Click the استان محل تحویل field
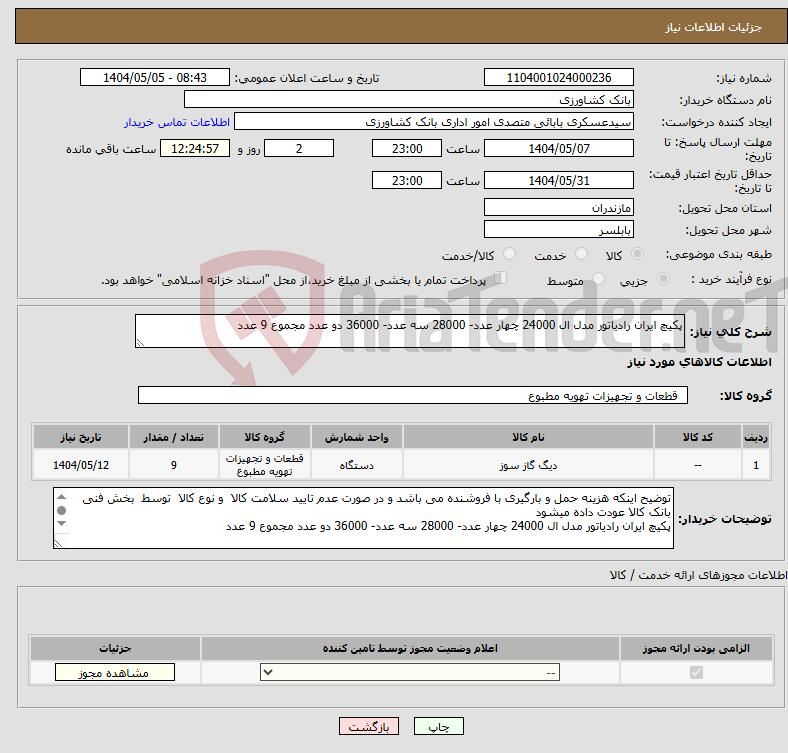Image resolution: width=788 pixels, height=753 pixels. click(x=558, y=207)
